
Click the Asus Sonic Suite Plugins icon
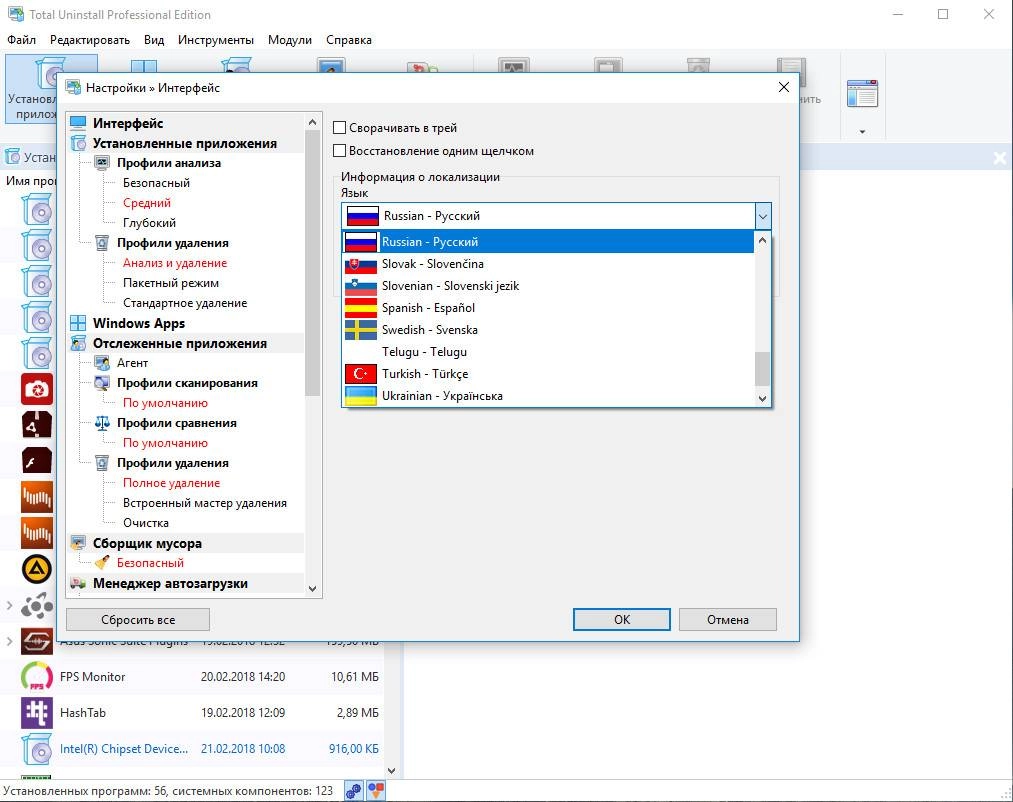(x=37, y=641)
